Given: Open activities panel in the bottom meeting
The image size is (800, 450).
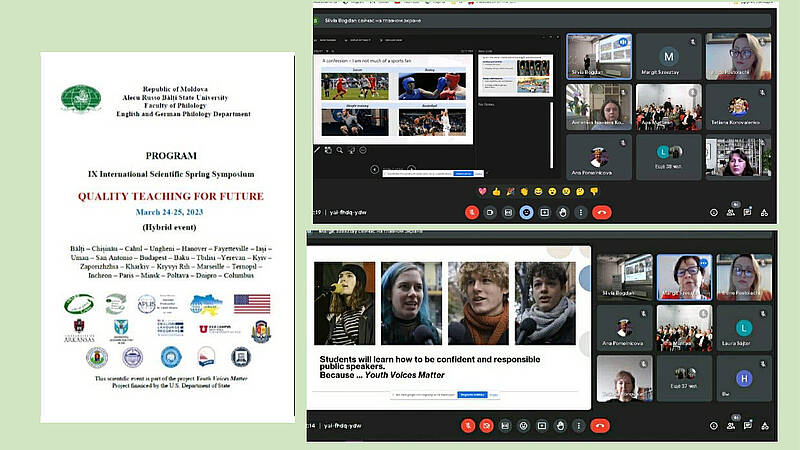Looking at the screenshot, I should coord(764,425).
